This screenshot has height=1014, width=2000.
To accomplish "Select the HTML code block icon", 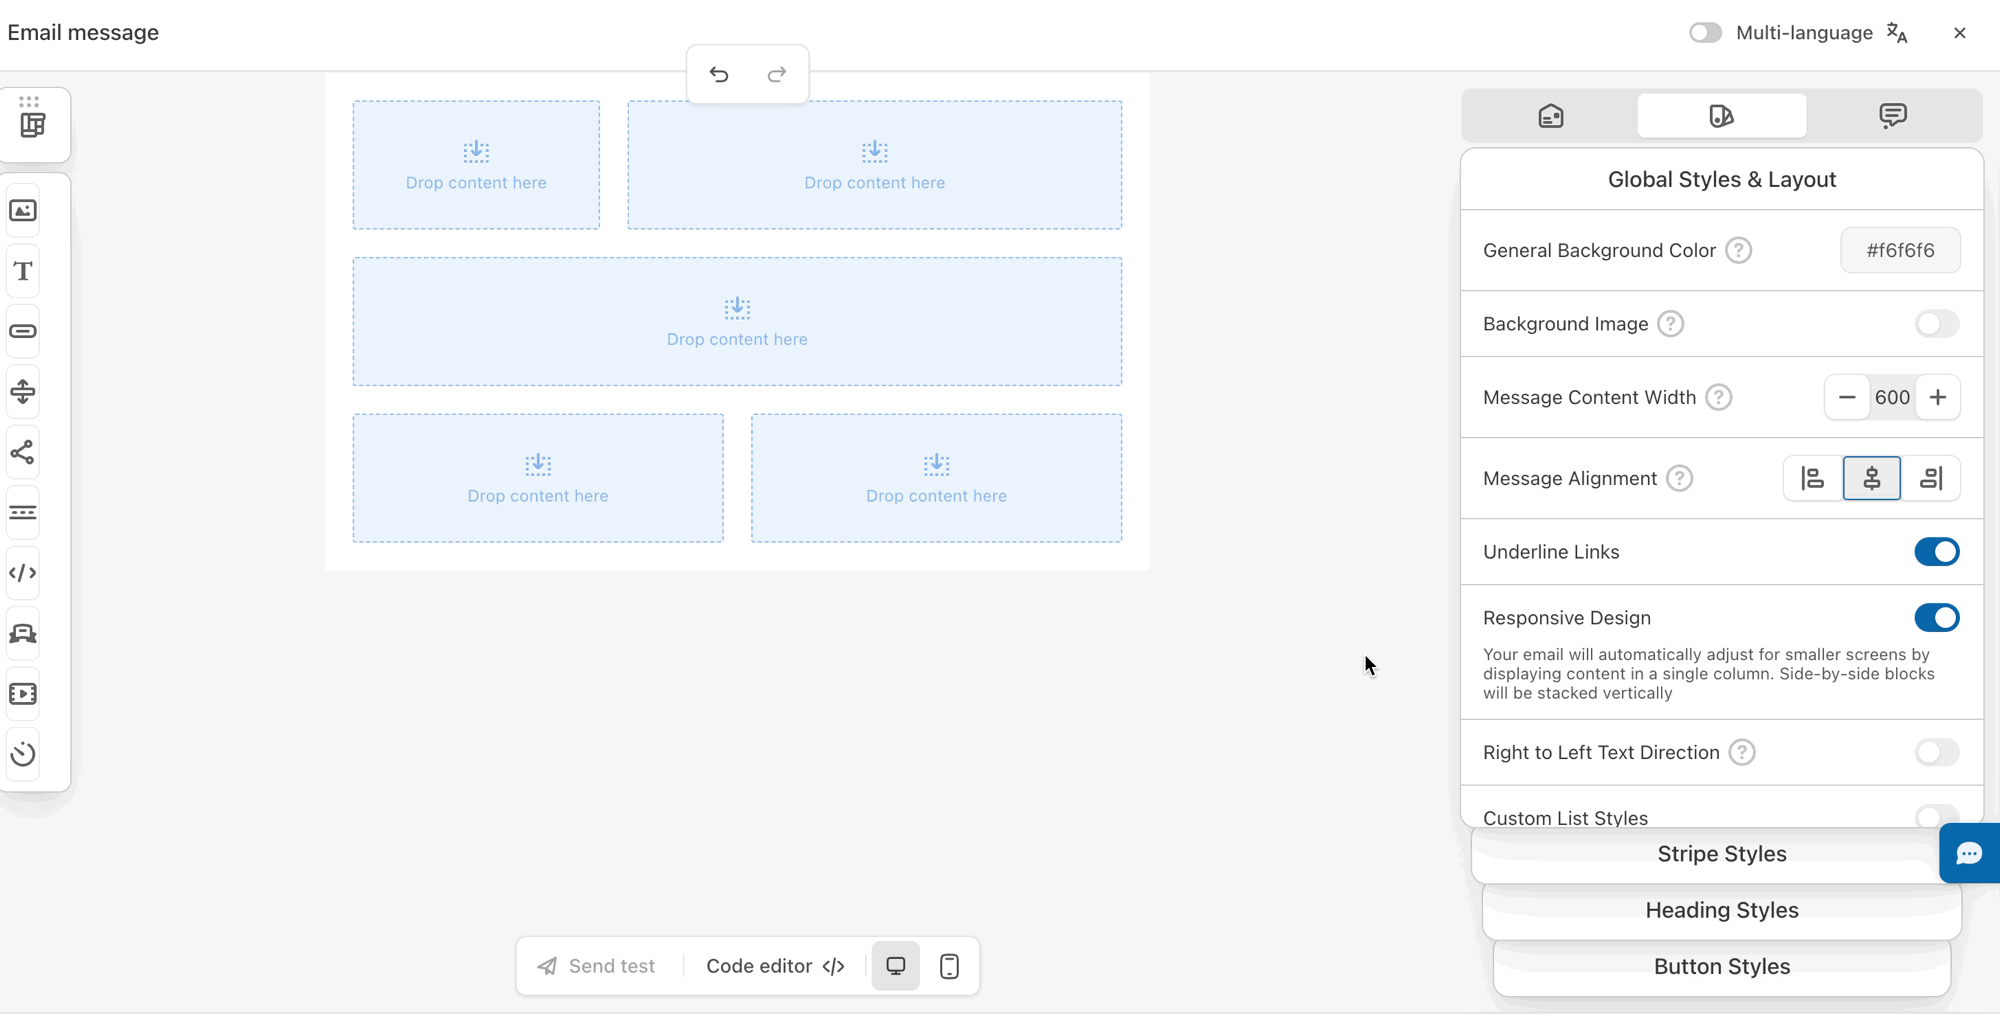I will 23,573.
